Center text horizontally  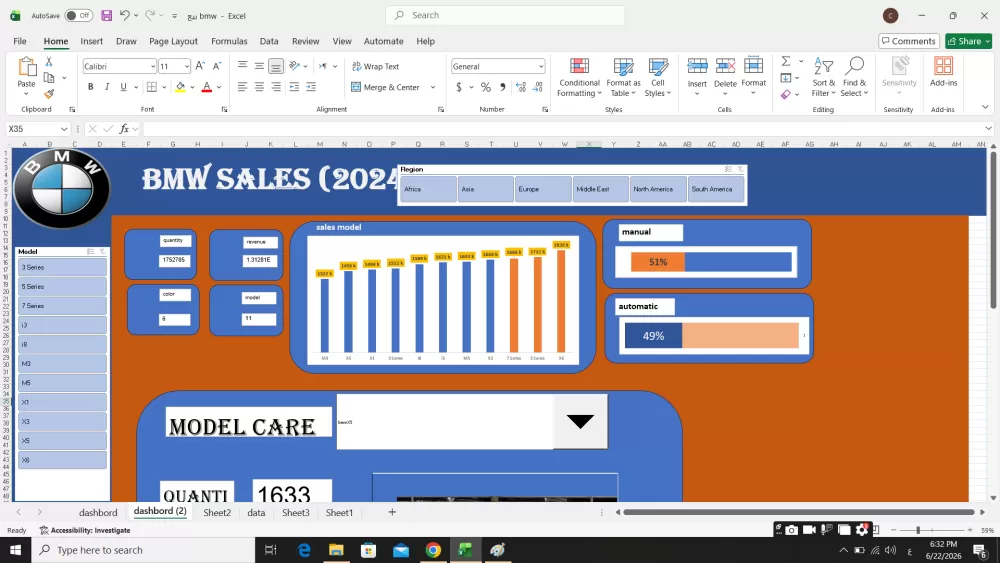[x=259, y=87]
